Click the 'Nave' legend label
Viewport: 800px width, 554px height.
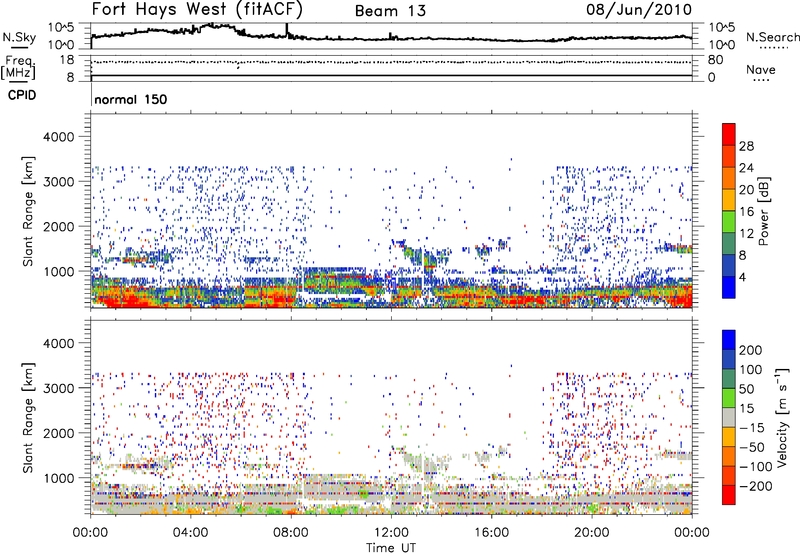tap(761, 70)
